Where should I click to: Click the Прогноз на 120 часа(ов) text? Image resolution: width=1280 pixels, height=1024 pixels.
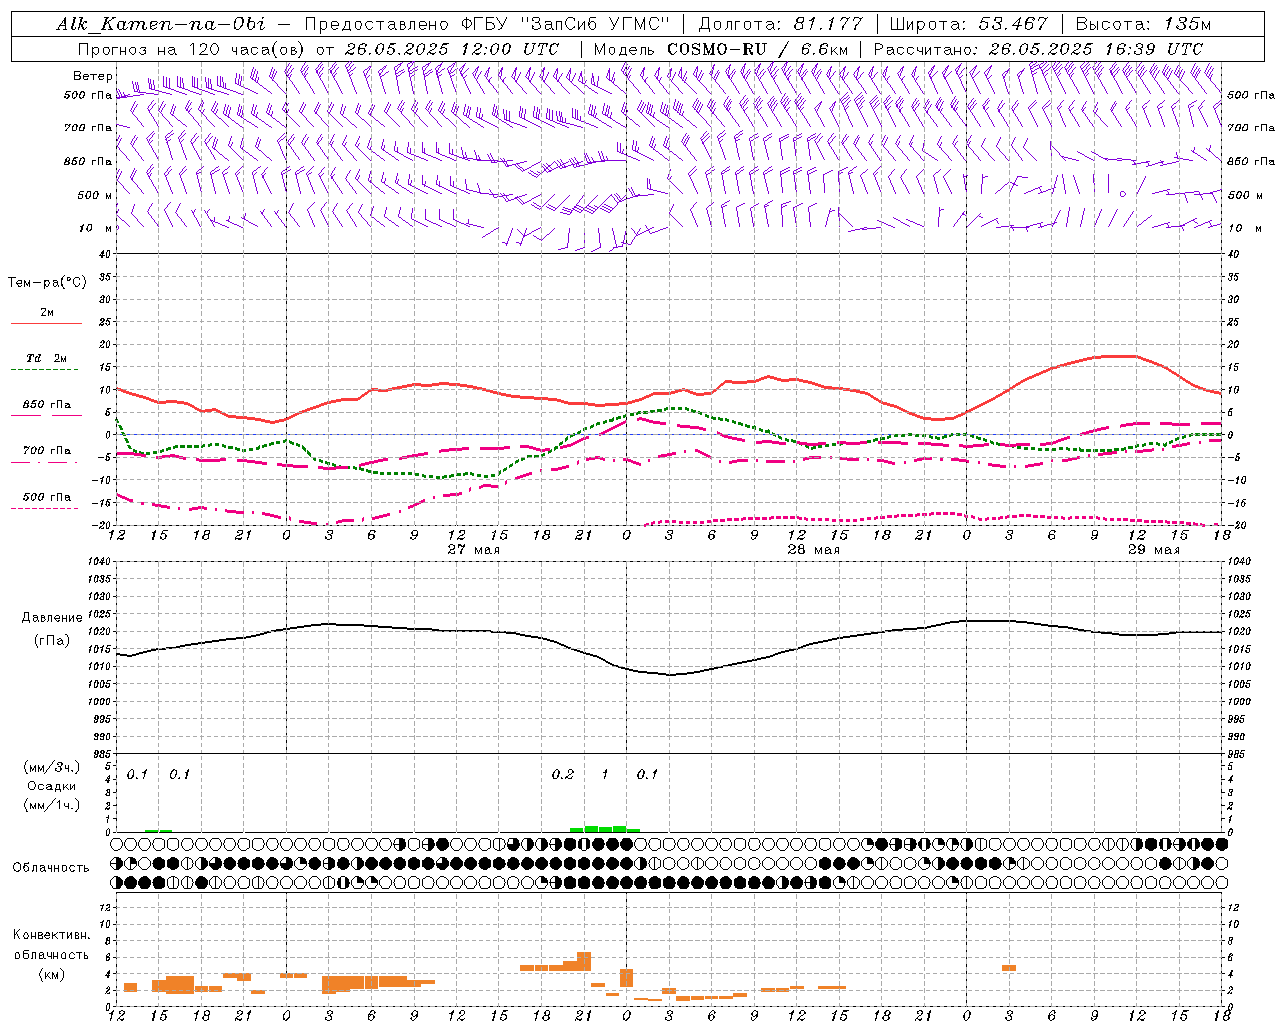[192, 49]
